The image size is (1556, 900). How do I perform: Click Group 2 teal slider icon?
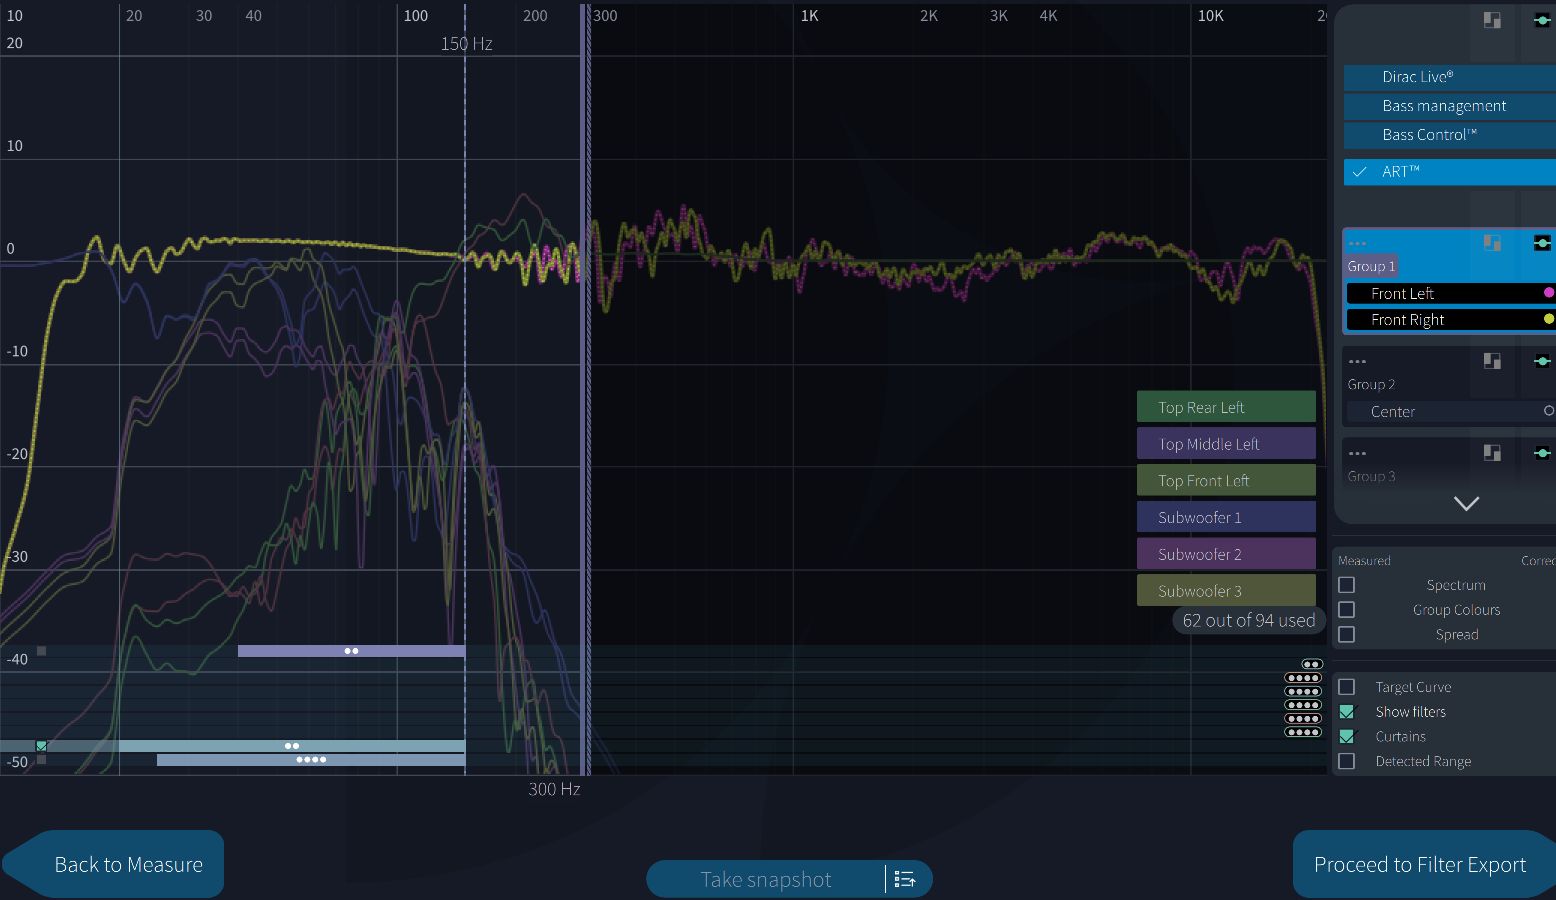coord(1541,361)
